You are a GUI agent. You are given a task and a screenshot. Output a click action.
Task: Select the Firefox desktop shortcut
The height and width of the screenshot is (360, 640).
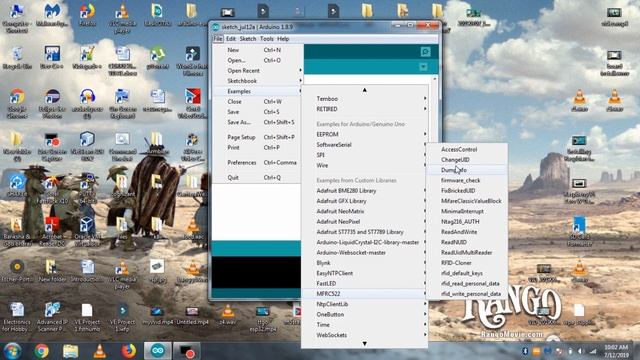[x=87, y=16]
